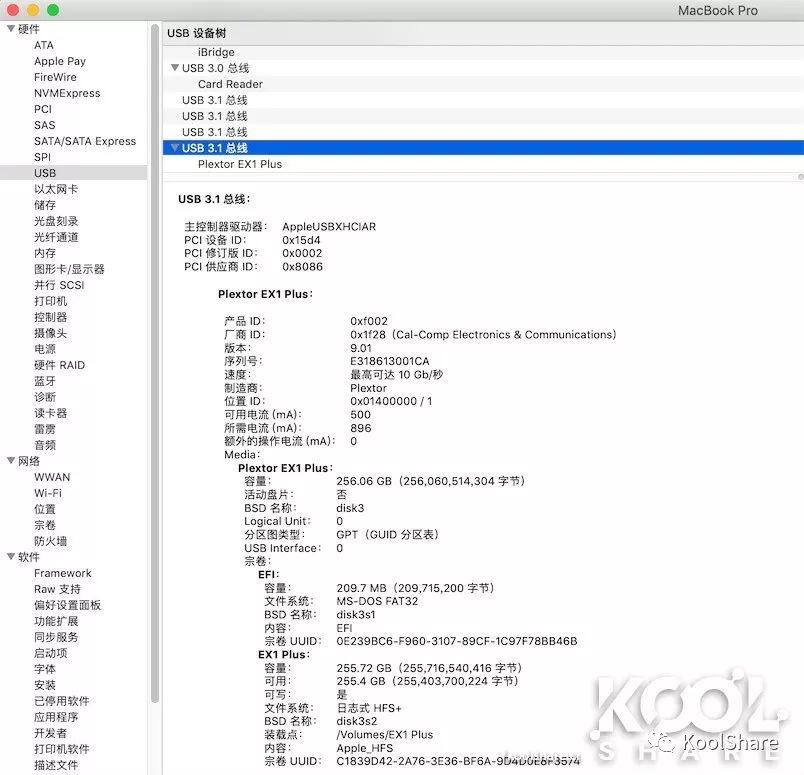
Task: Select 打印机 in the hardware list
Action: 50,301
